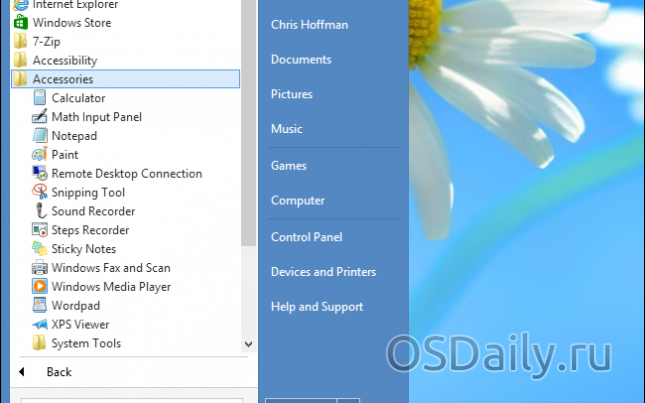Open XPS Viewer icon
Viewport: 645px width, 403px height.
[x=40, y=324]
